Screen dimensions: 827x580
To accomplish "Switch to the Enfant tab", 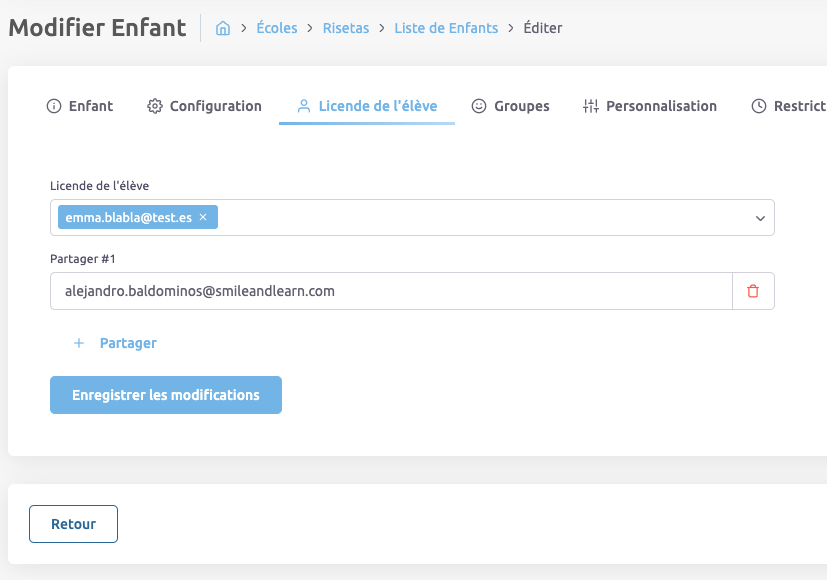I will (80, 106).
